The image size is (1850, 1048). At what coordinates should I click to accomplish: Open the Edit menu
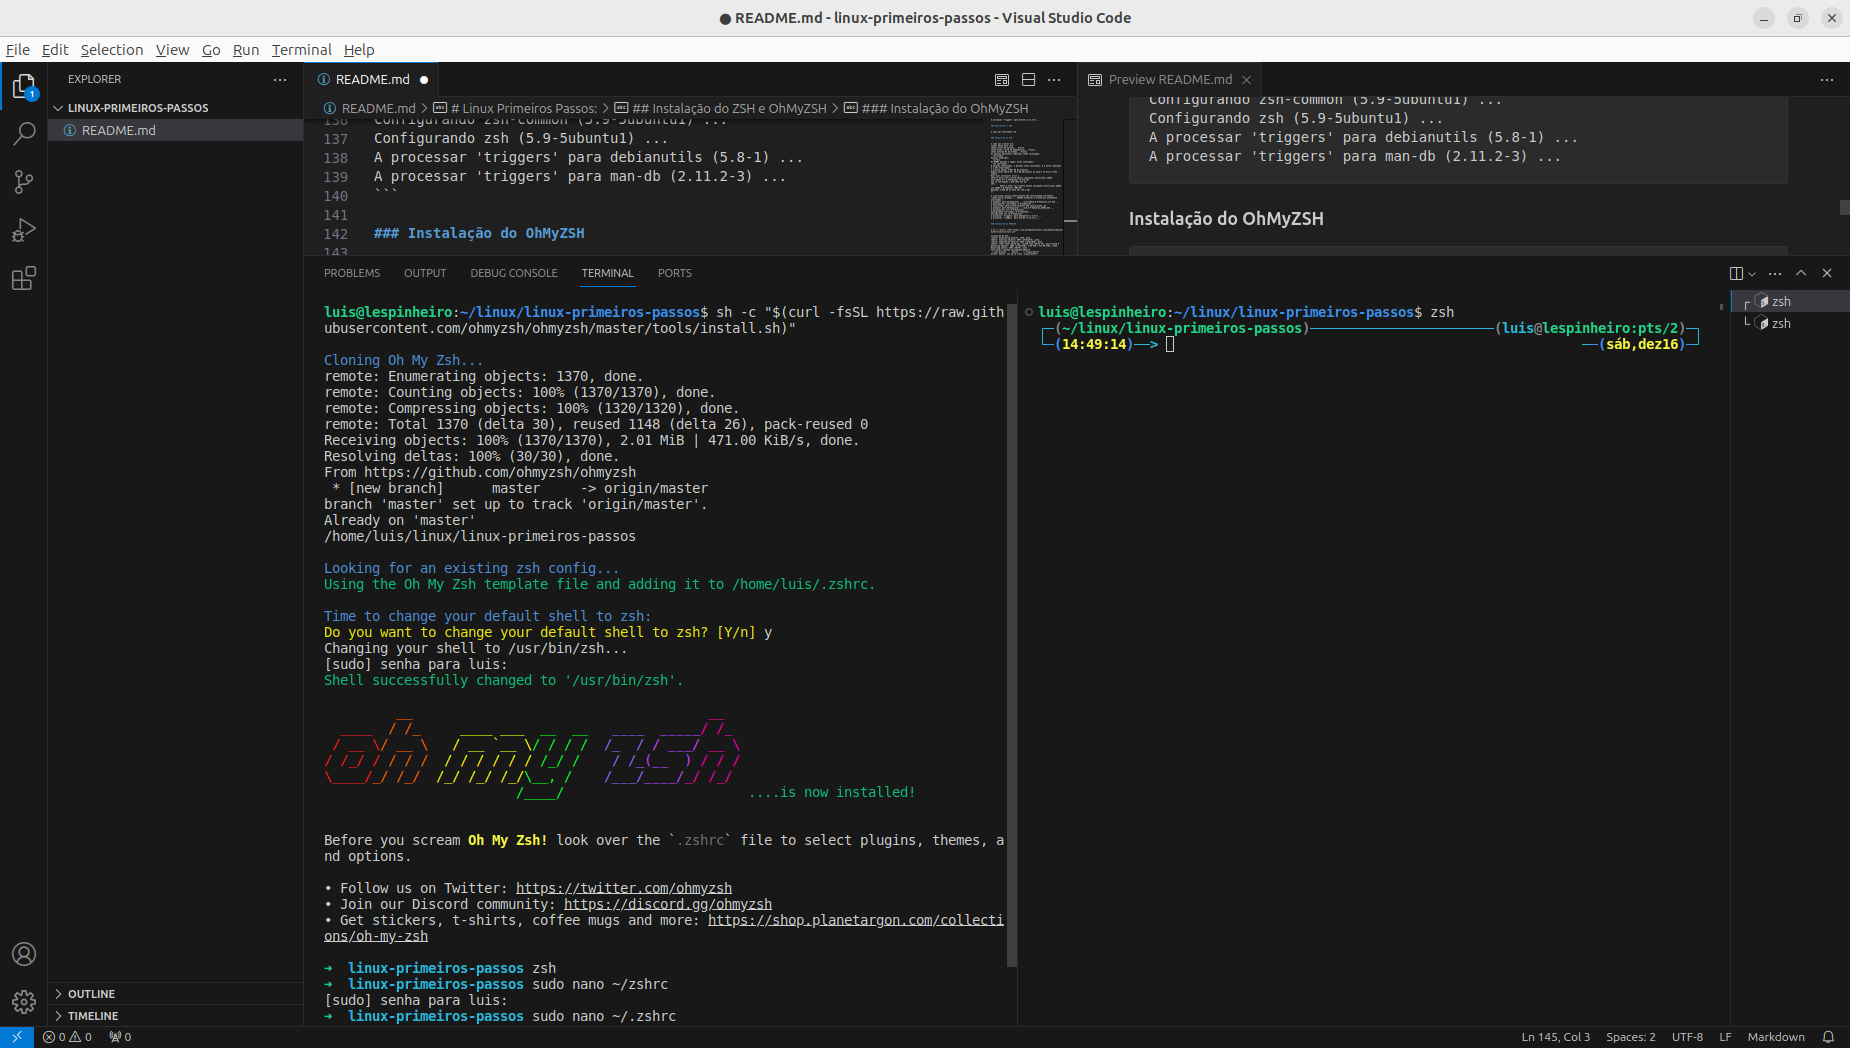coord(55,50)
